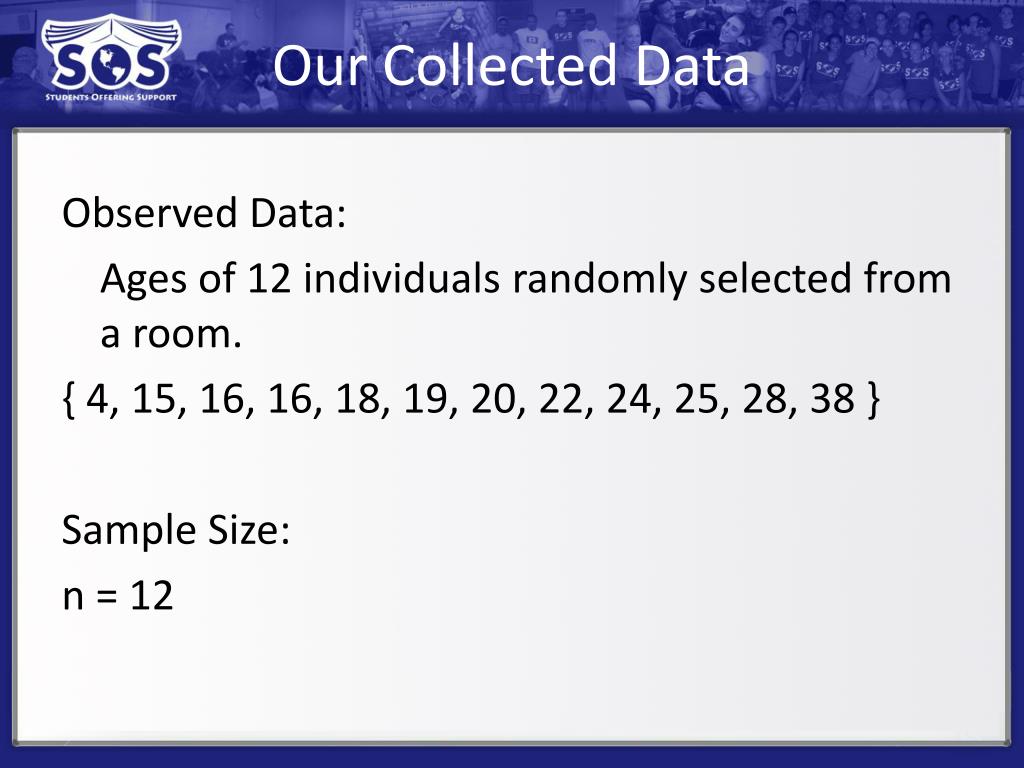The height and width of the screenshot is (768, 1024).
Task: Select the outlier value 38
Action: coord(833,398)
